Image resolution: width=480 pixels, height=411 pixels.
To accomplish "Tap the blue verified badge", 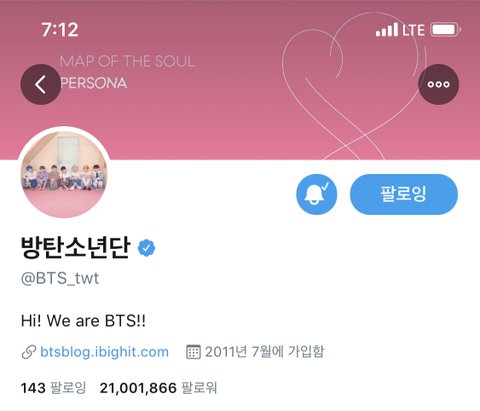I will pos(147,248).
